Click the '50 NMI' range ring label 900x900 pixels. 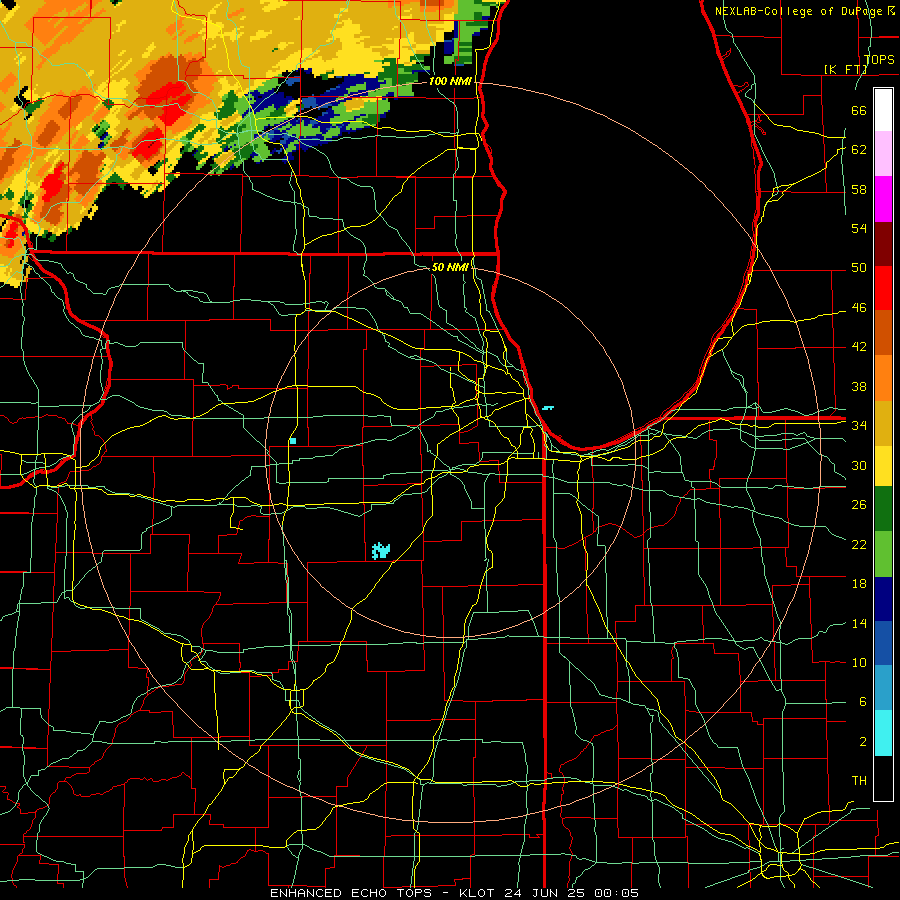[x=450, y=267]
